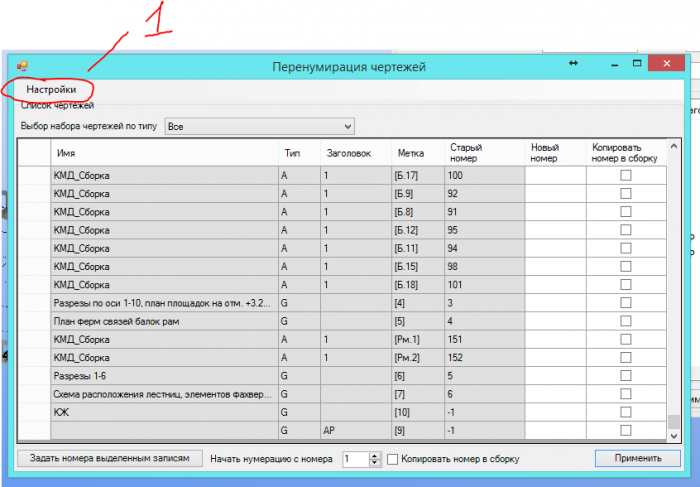Select the КЖ name cell

[x=164, y=412]
